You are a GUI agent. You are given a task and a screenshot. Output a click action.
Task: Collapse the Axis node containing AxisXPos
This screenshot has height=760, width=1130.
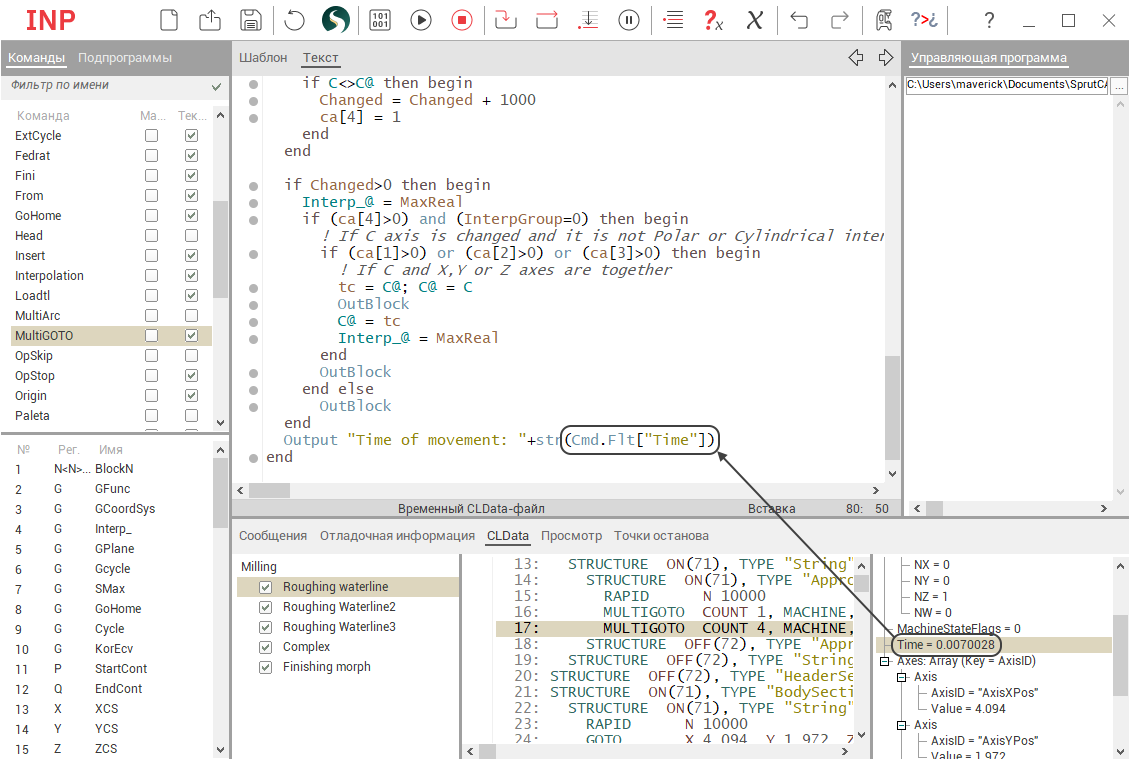902,677
